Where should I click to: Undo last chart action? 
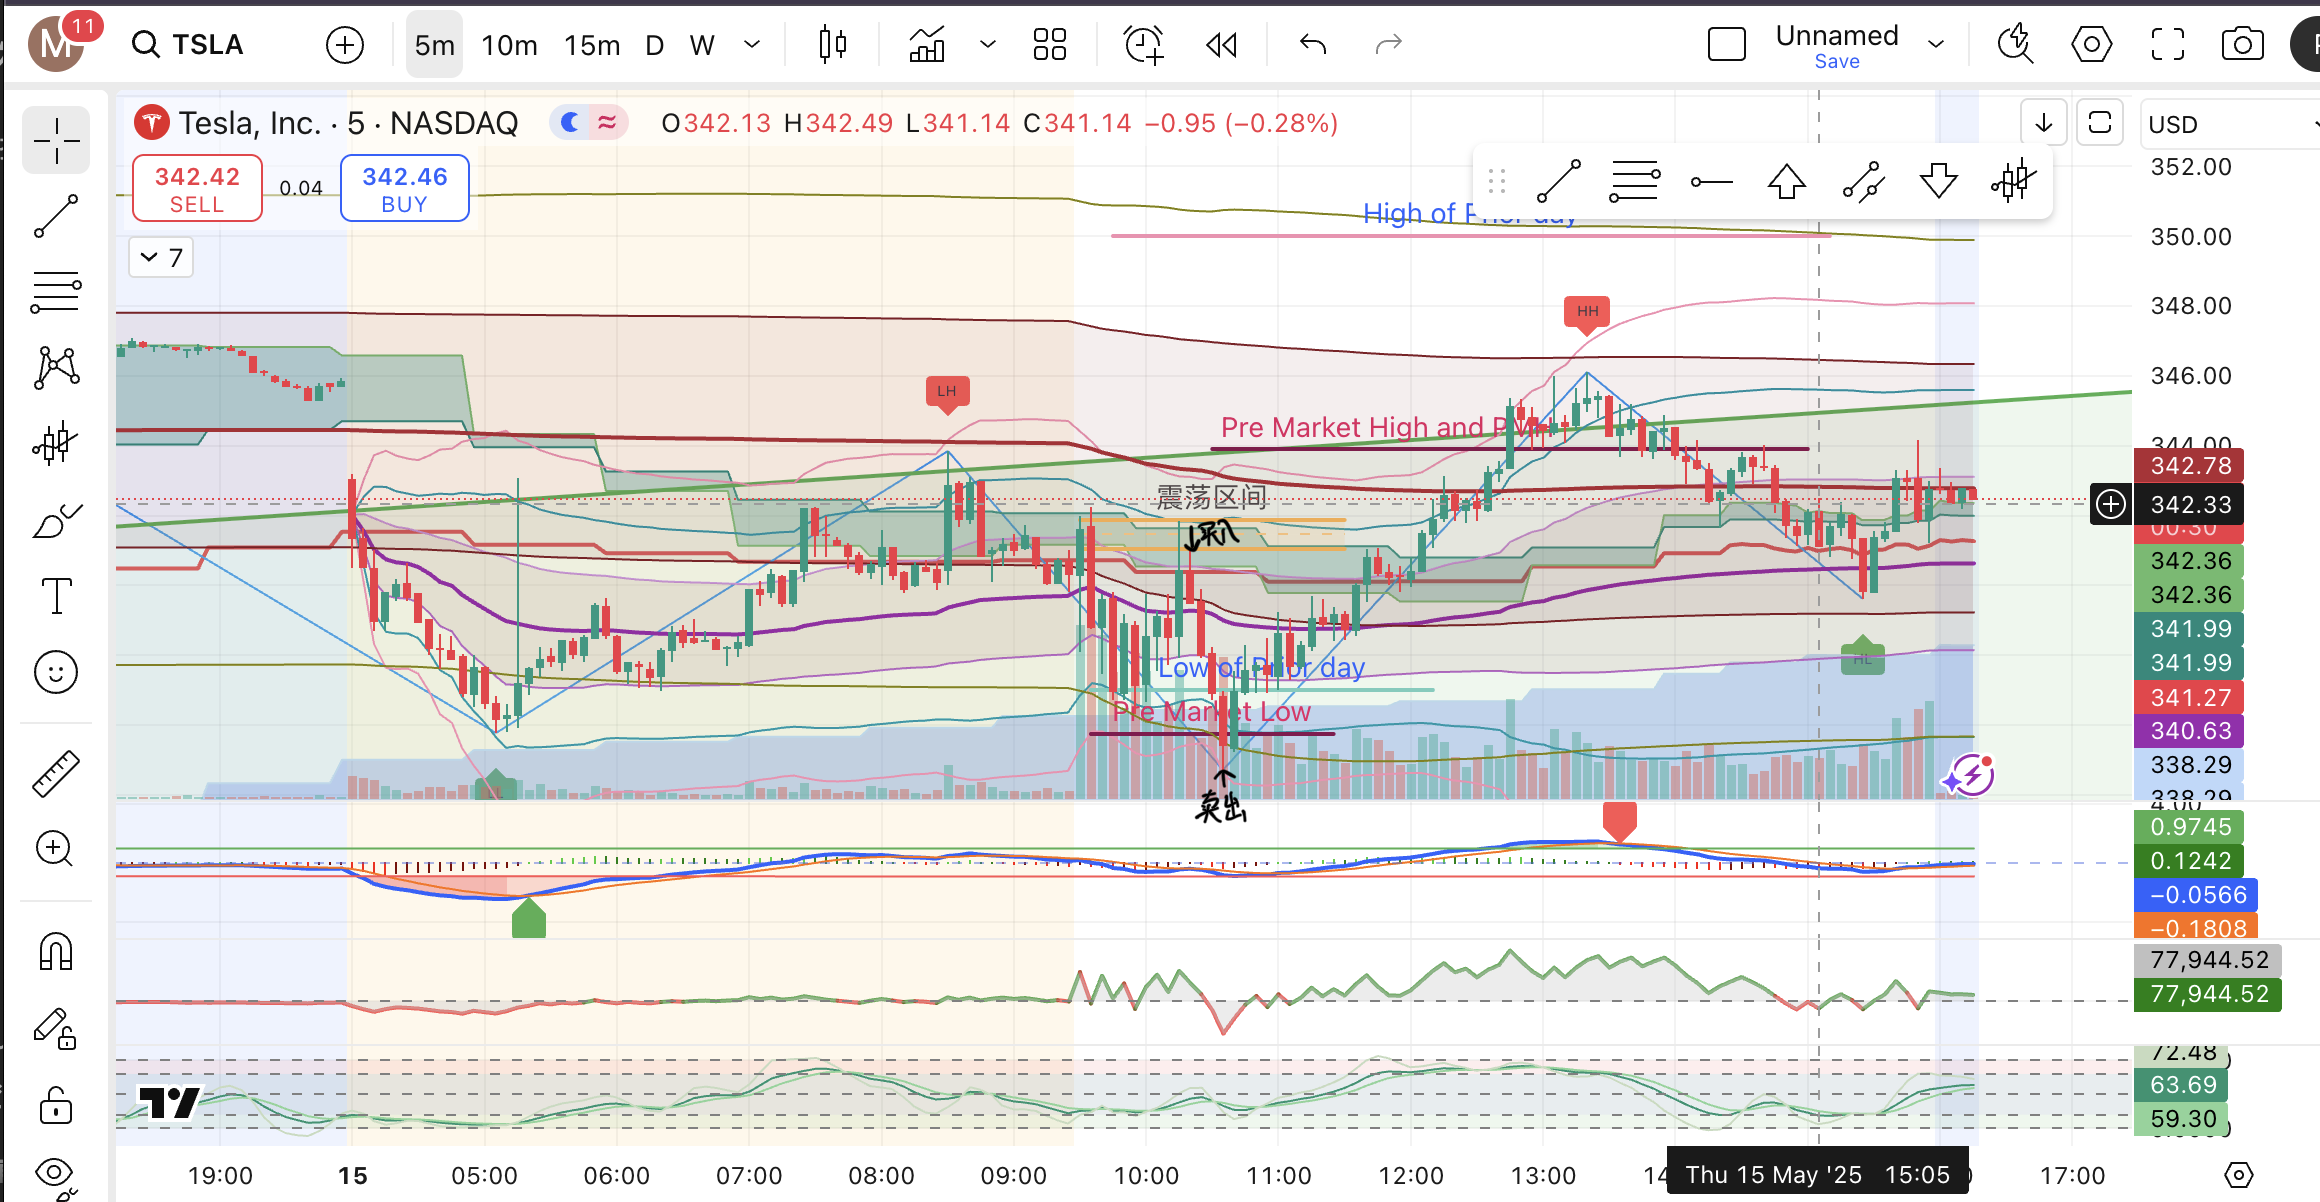click(x=1312, y=45)
